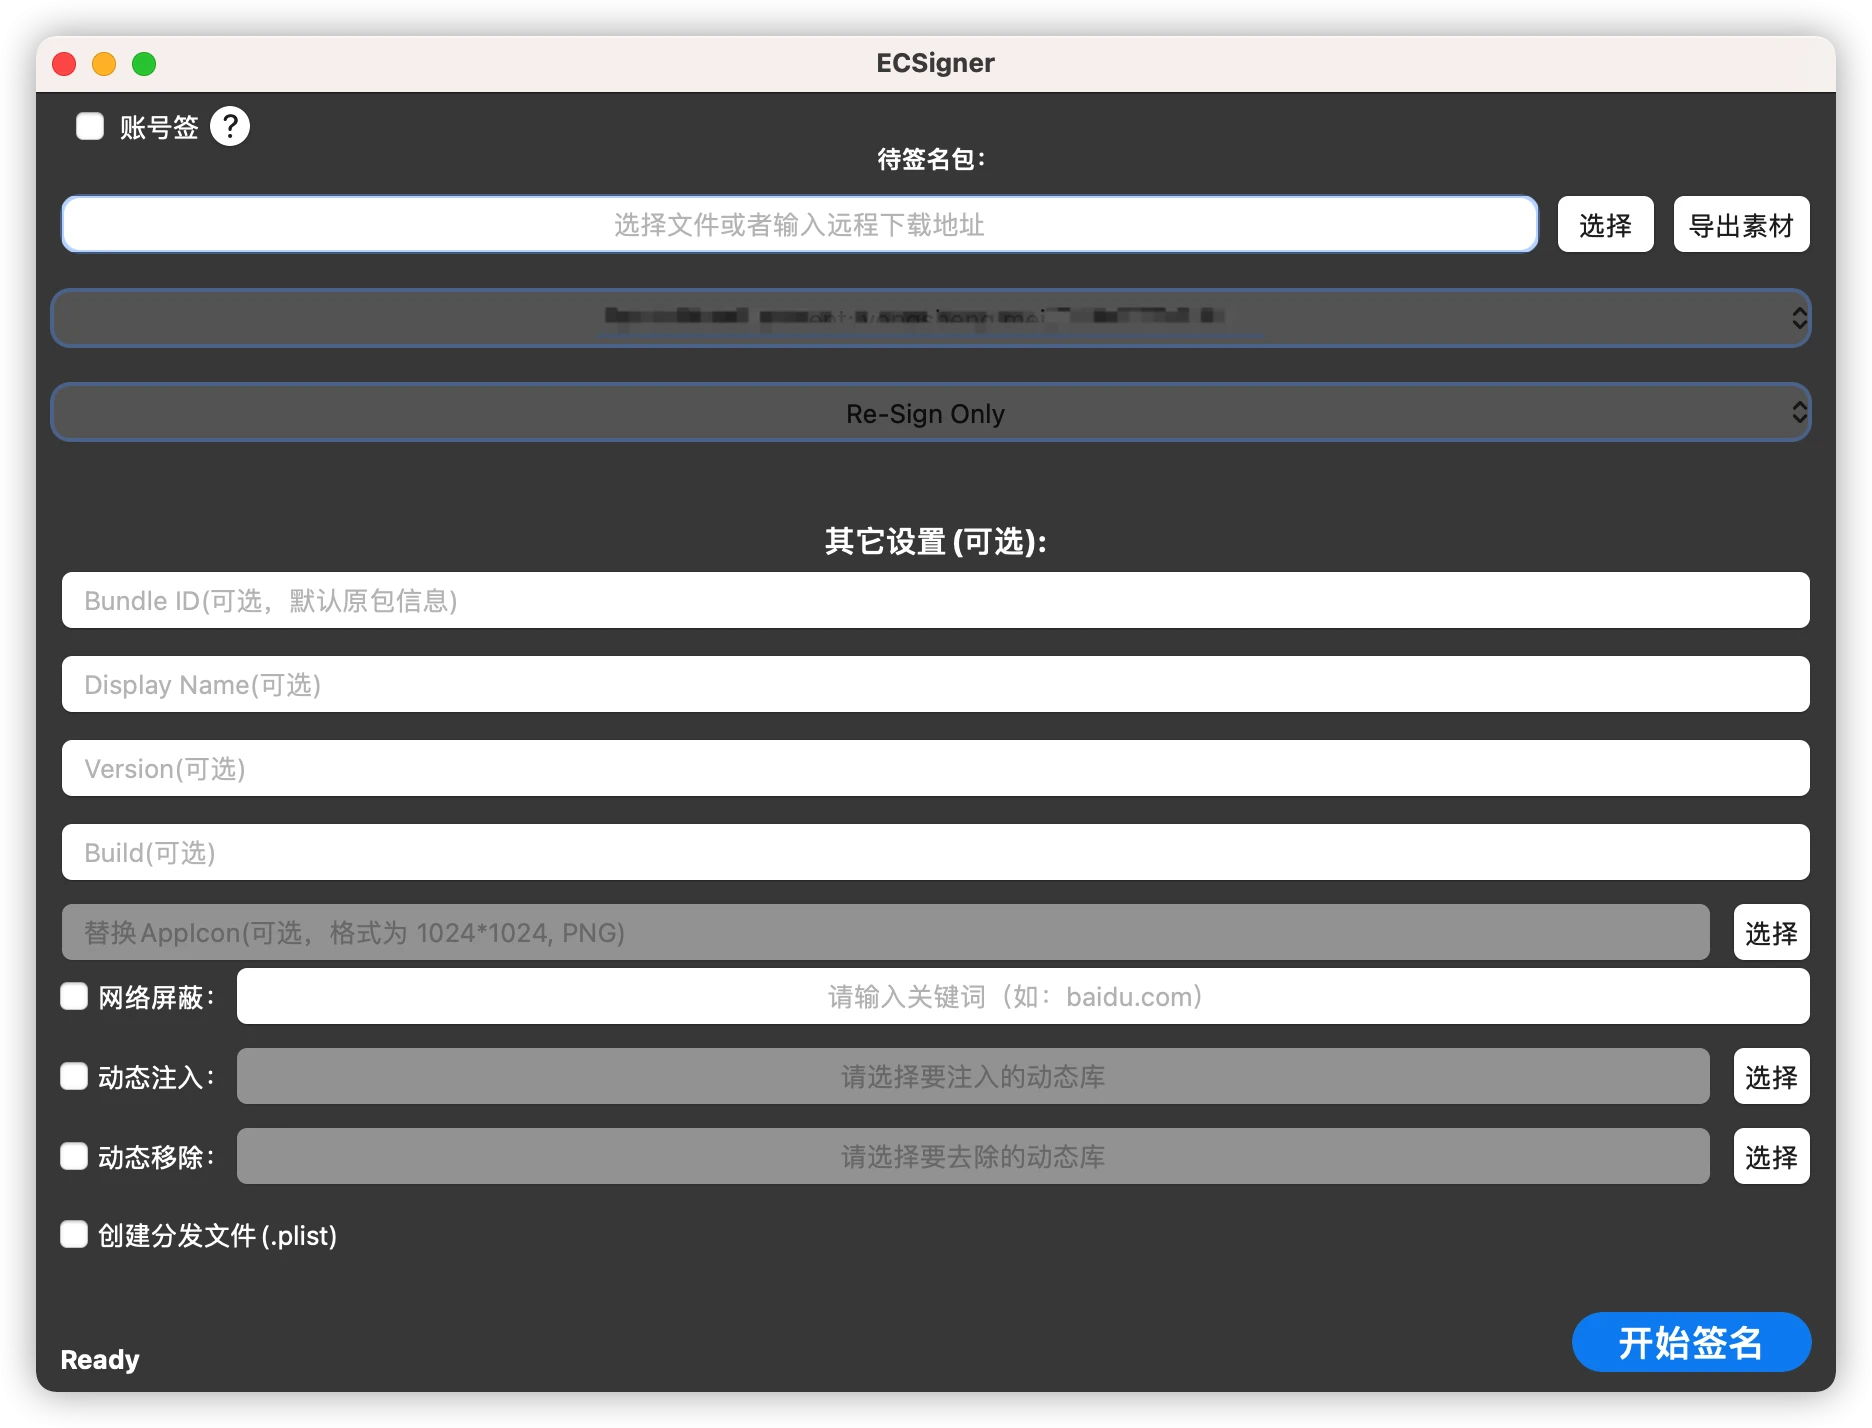This screenshot has width=1872, height=1428.
Task: Toggle the 网络屏蔽 checkbox
Action: point(74,996)
